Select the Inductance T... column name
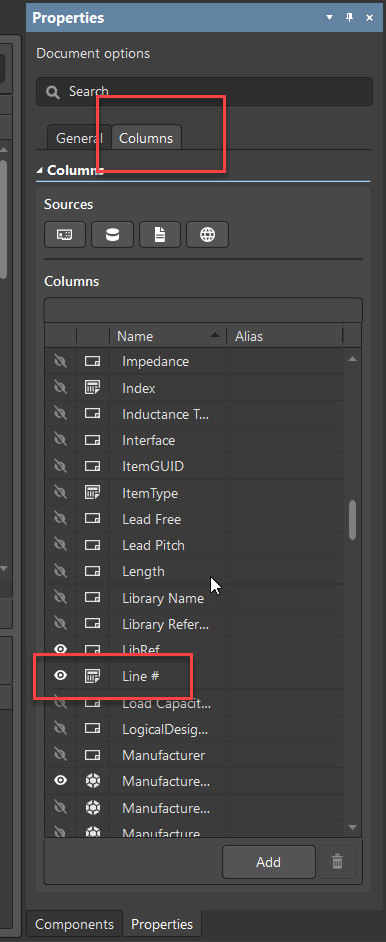 tap(166, 414)
